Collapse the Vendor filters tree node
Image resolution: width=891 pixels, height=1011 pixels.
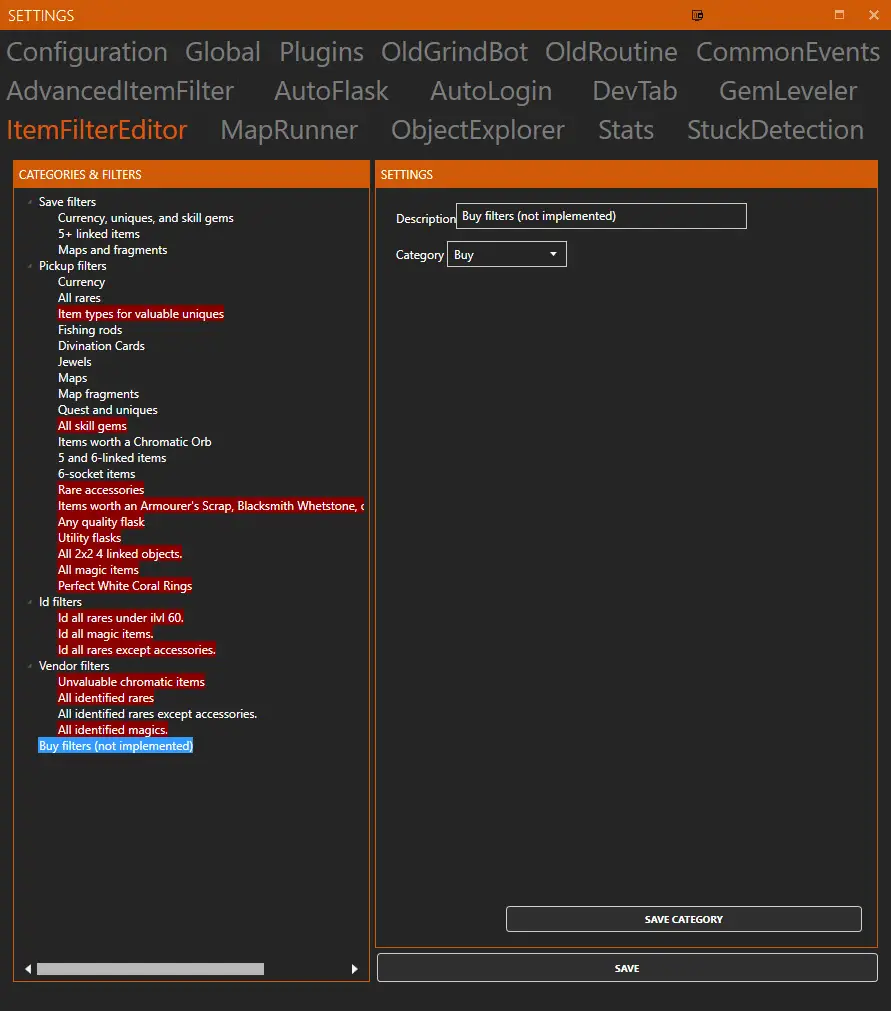pyautogui.click(x=30, y=666)
